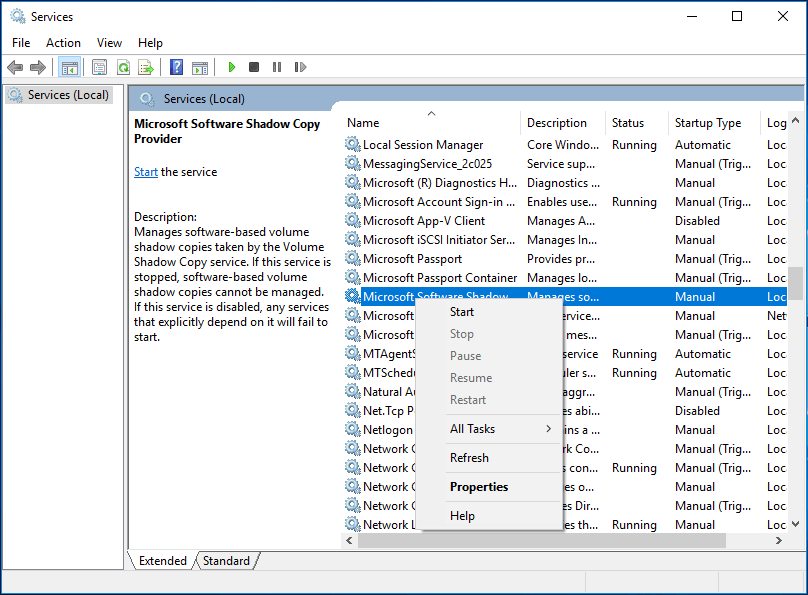Click Core Windo... description cell

563,145
